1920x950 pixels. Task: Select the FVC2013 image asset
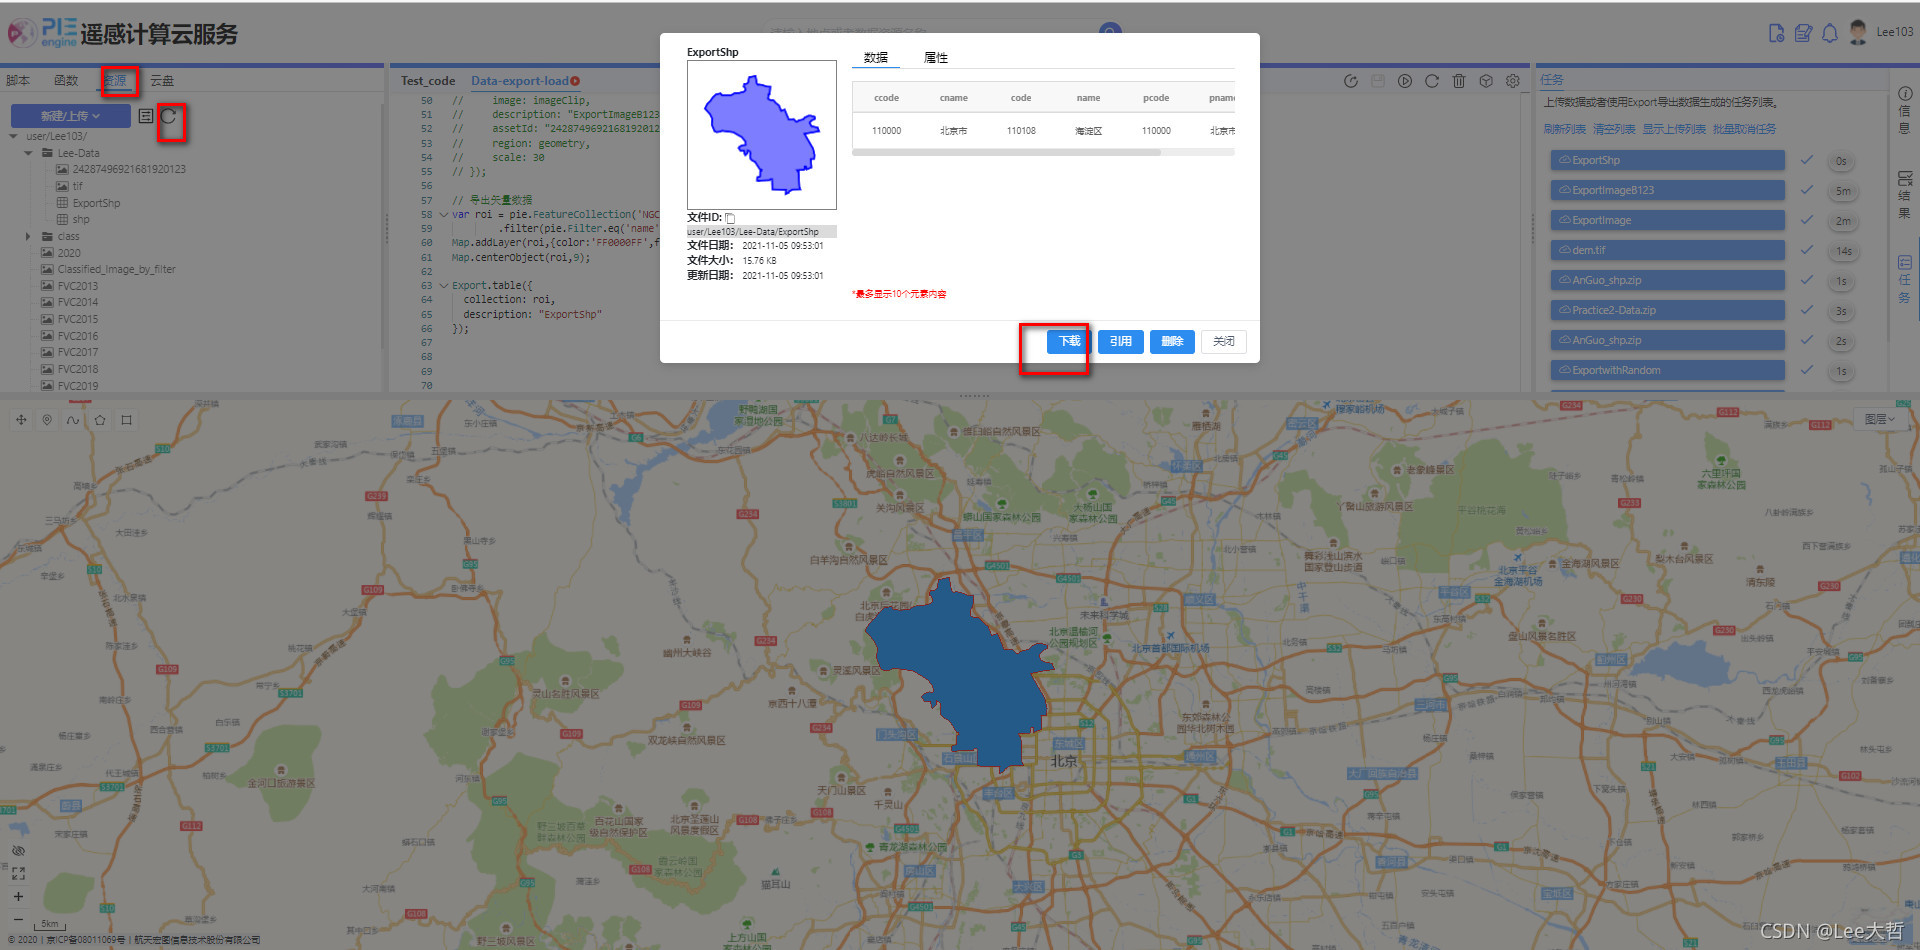pos(78,286)
